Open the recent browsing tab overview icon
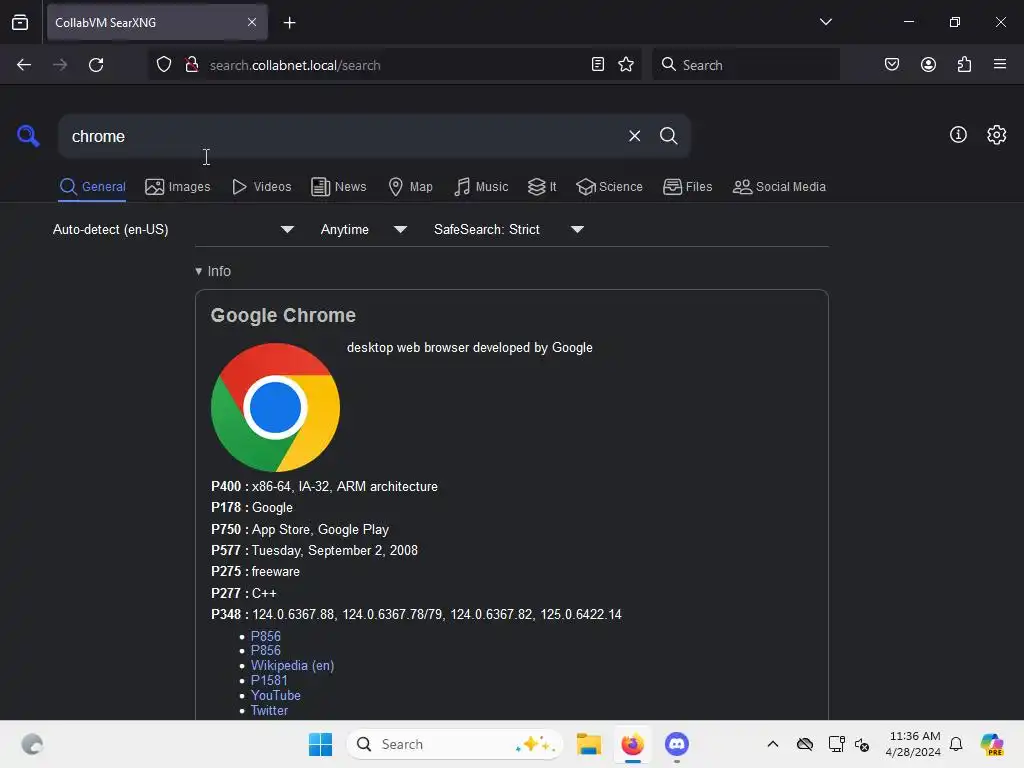This screenshot has height=768, width=1024. point(20,22)
